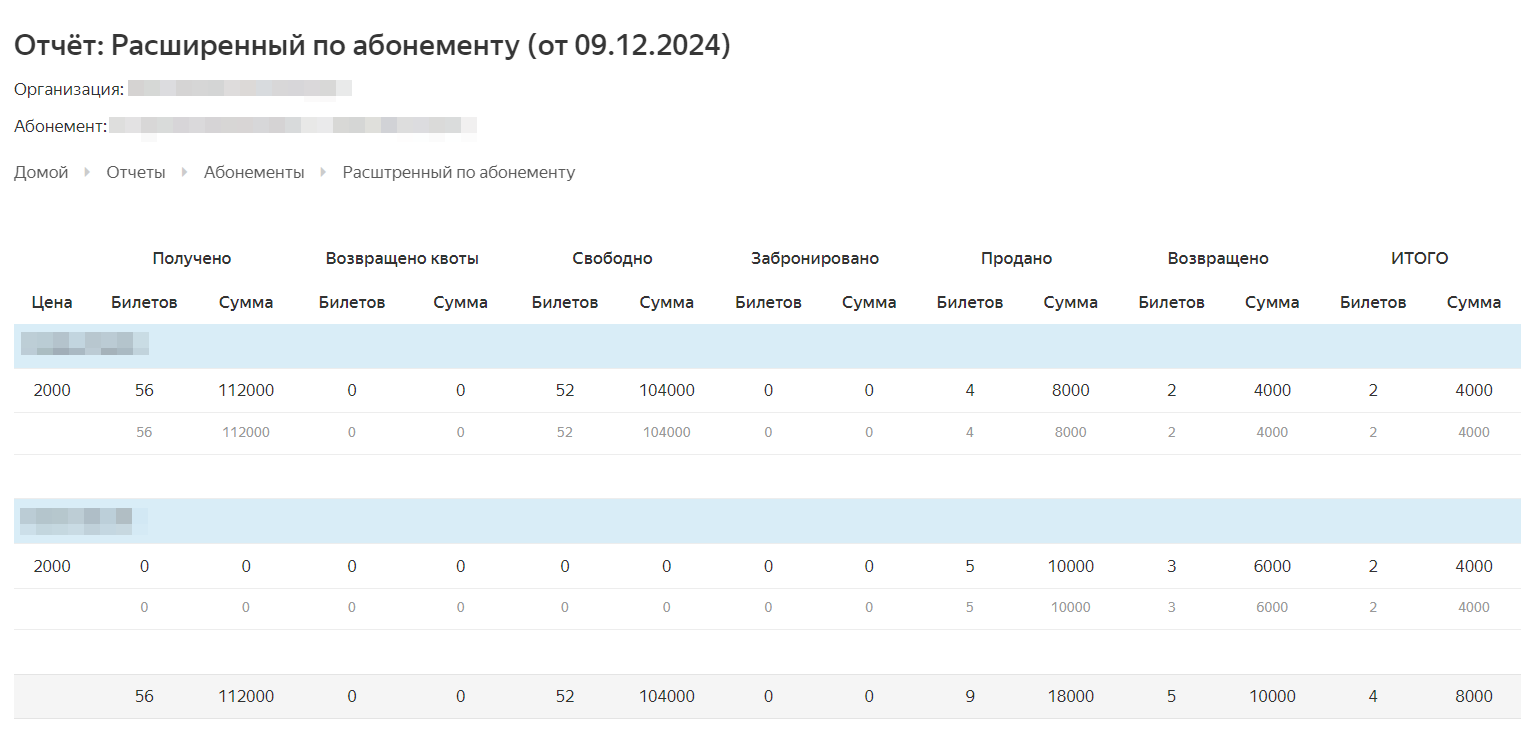This screenshot has height=740, width=1533.
Task: Go to the Отчеты breadcrumb
Action: point(136,172)
